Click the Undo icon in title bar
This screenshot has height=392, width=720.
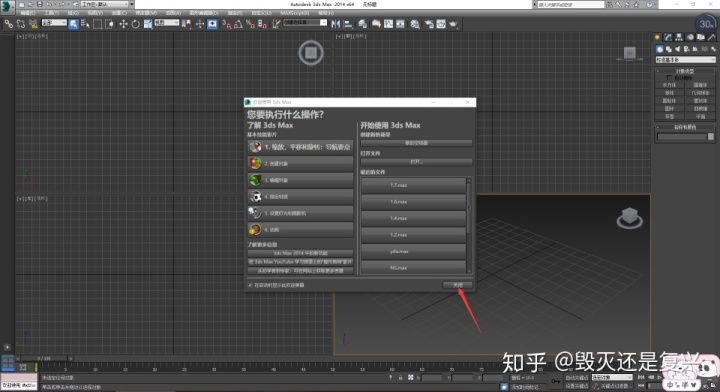49,4
